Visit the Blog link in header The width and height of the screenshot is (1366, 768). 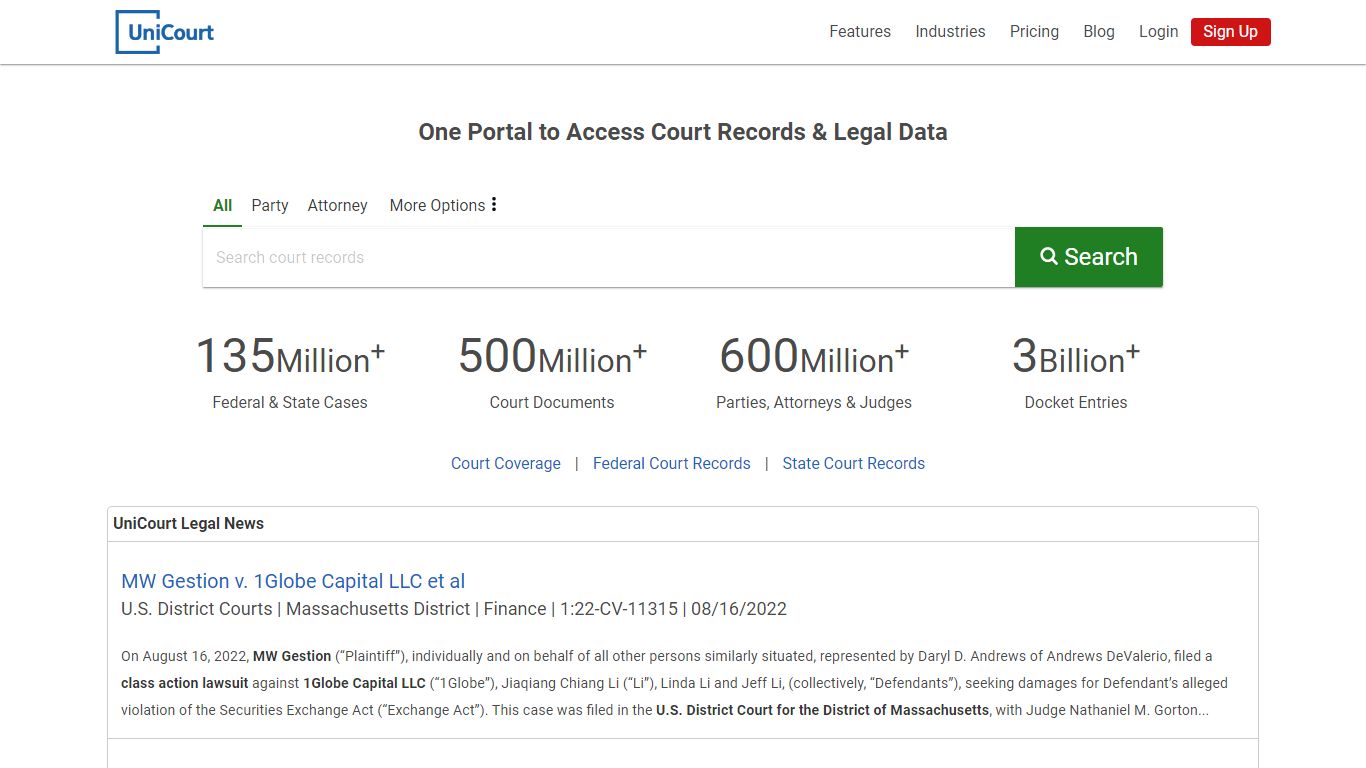pos(1099,32)
